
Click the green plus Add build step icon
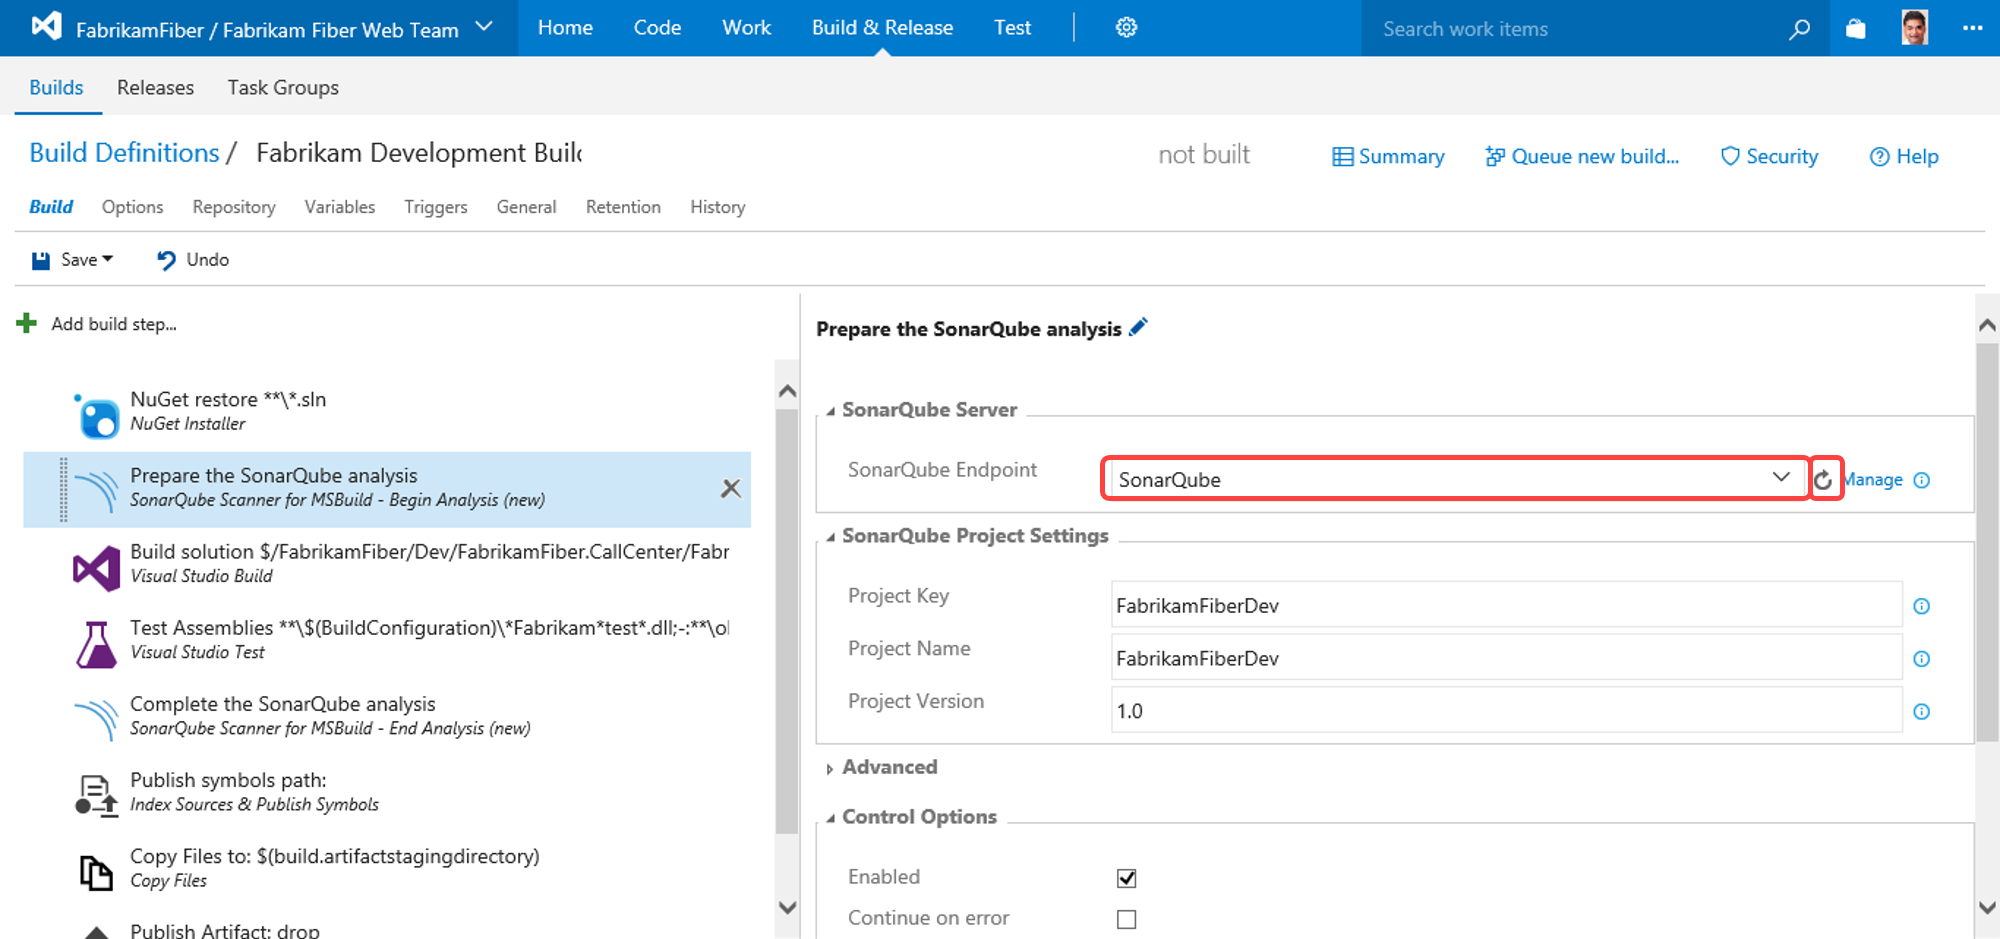point(27,323)
